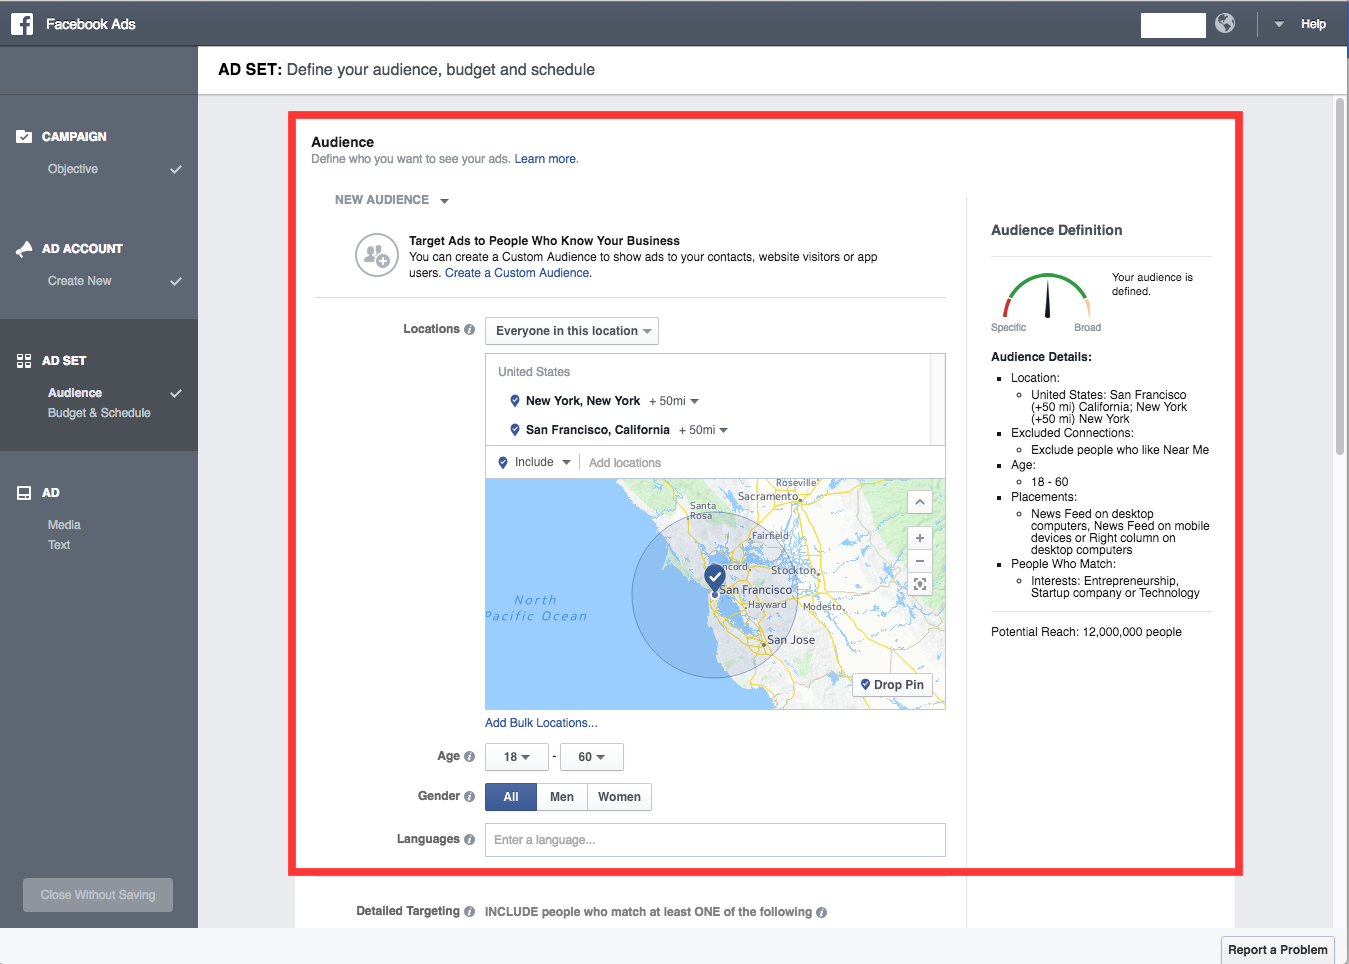Screen dimensions: 1349x964
Task: Change New York +50mi radius dropdown
Action: [674, 401]
